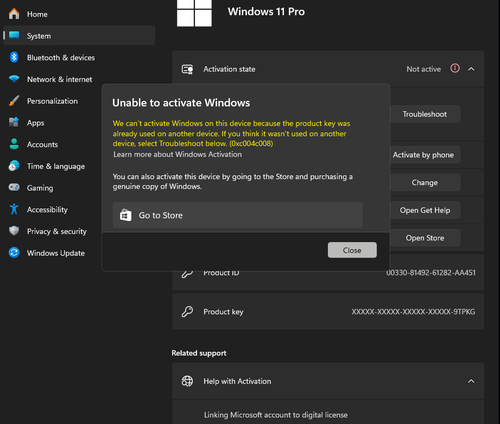Image resolution: width=500 pixels, height=424 pixels.
Task: Click the Product key key icon
Action: coord(187,312)
